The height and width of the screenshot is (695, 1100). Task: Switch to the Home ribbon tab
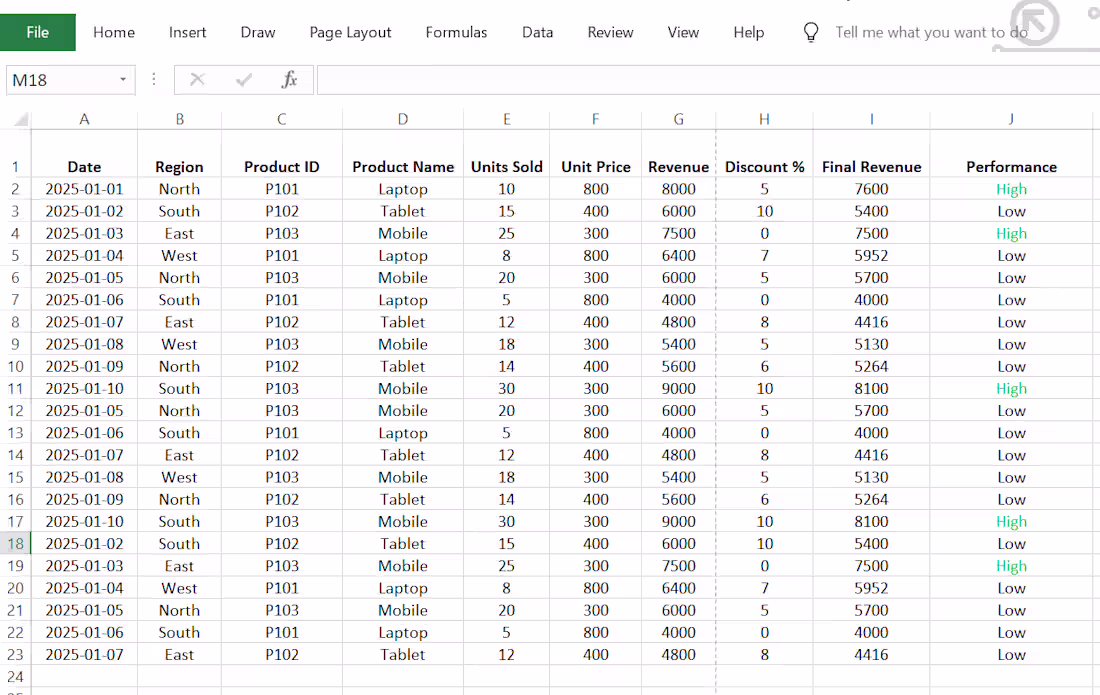[114, 32]
